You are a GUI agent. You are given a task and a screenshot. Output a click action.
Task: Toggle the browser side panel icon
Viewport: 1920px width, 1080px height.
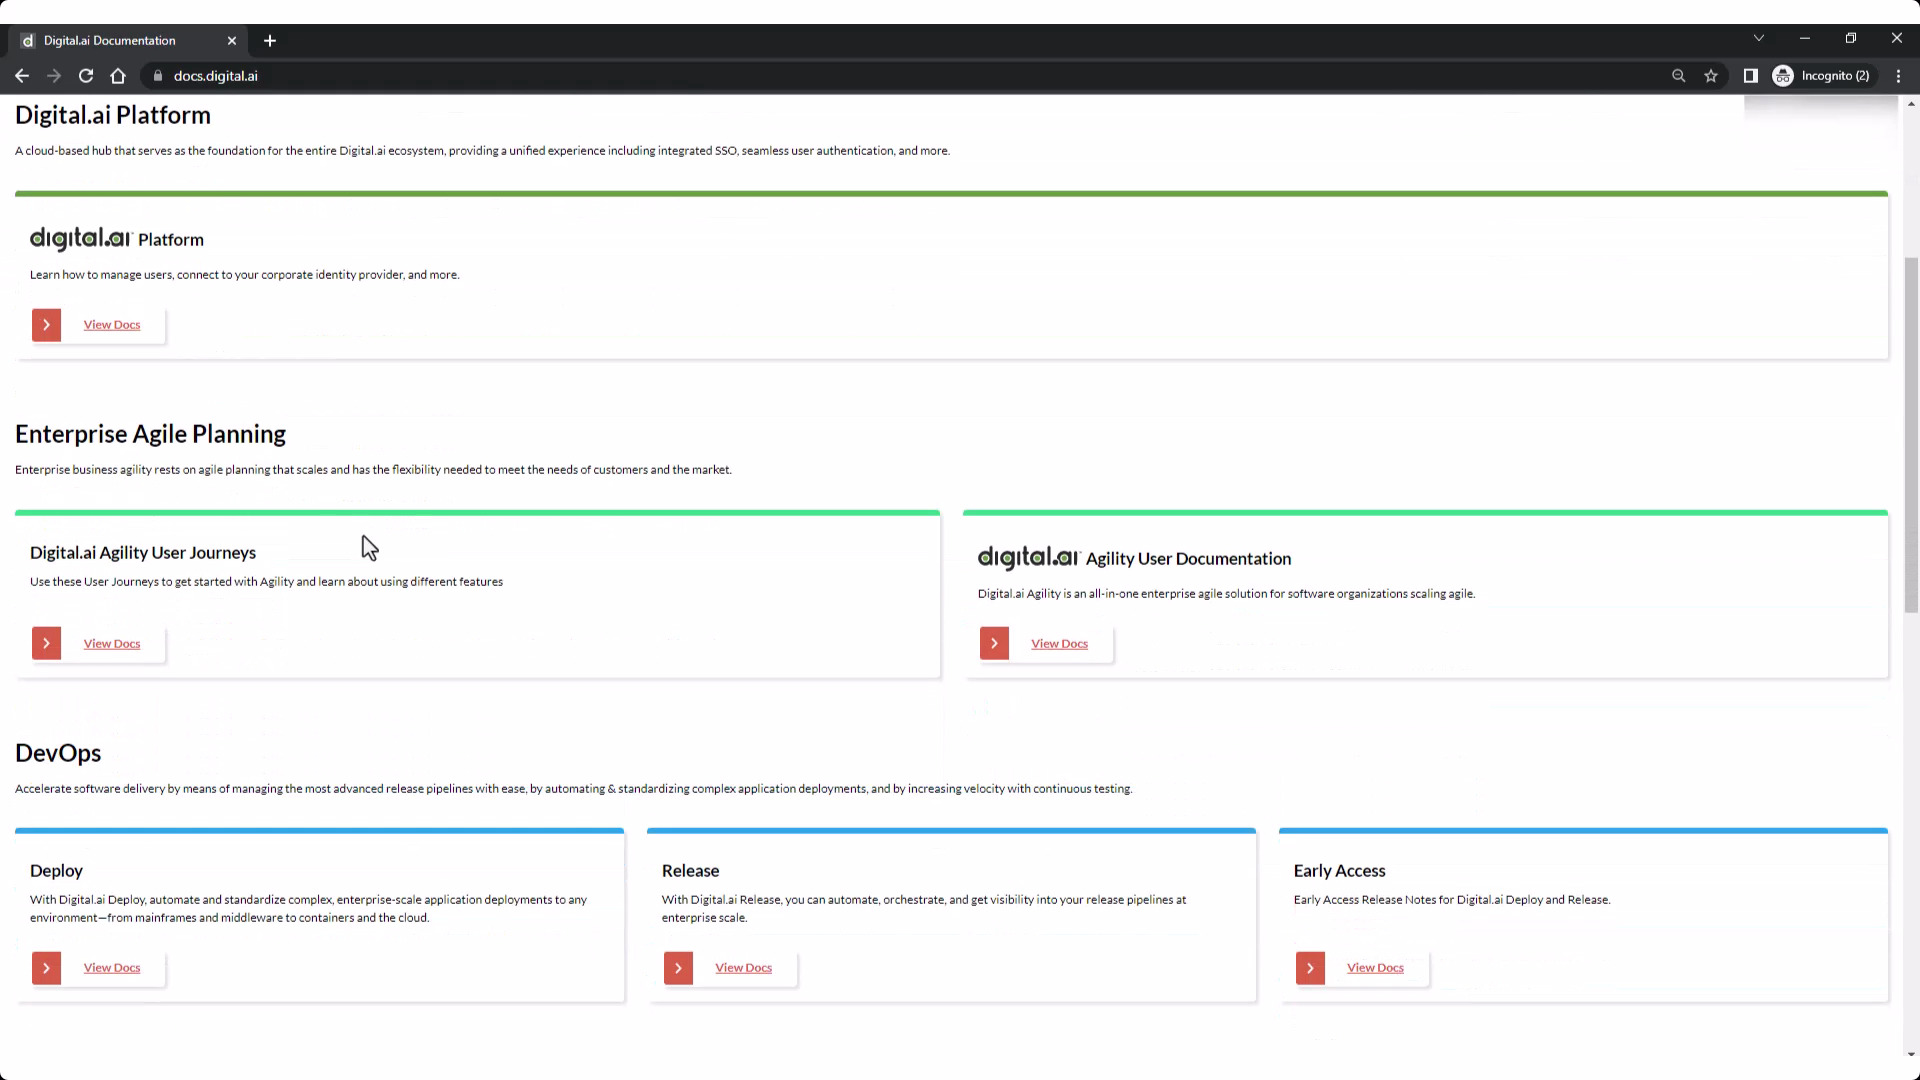pos(1750,76)
